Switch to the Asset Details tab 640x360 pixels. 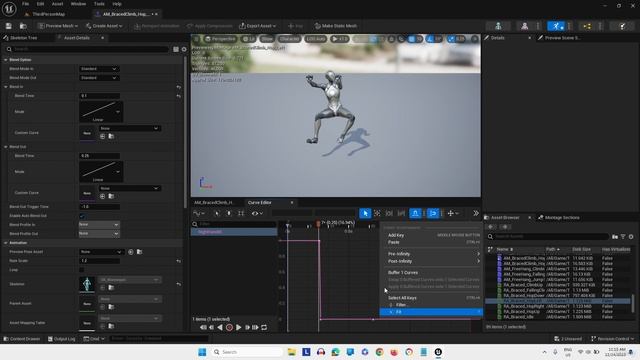[x=77, y=38]
